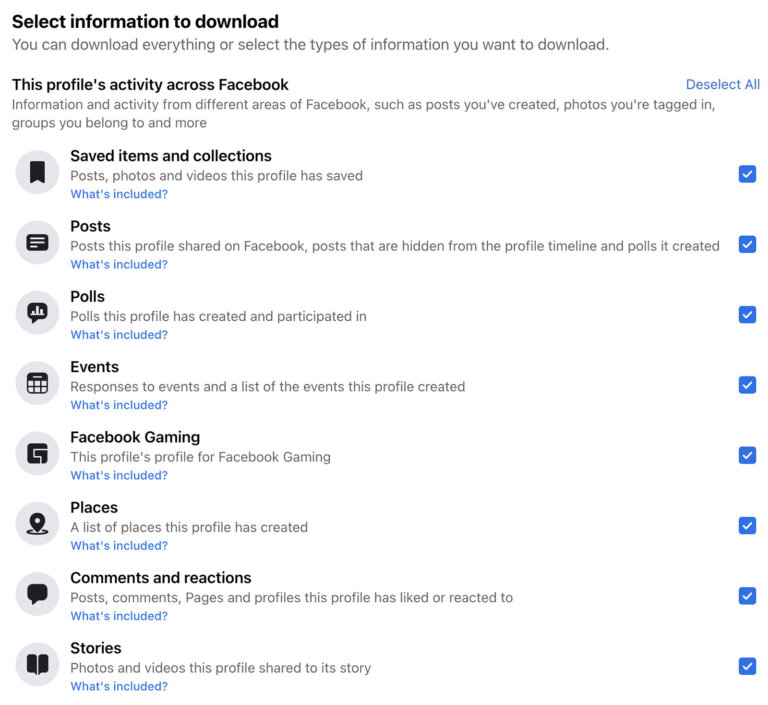Uncheck the Saved items and collections checkbox
This screenshot has height=705, width=768.
point(747,174)
